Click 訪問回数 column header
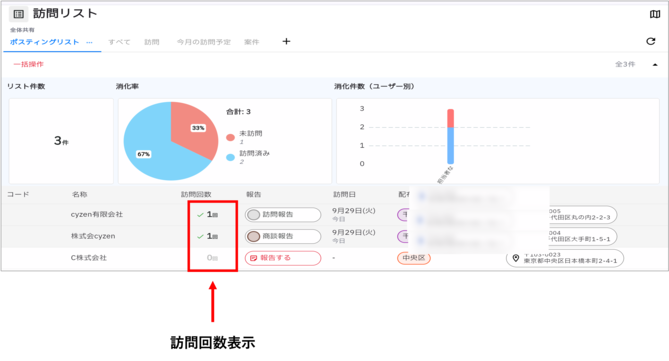The image size is (669, 361). [196, 195]
